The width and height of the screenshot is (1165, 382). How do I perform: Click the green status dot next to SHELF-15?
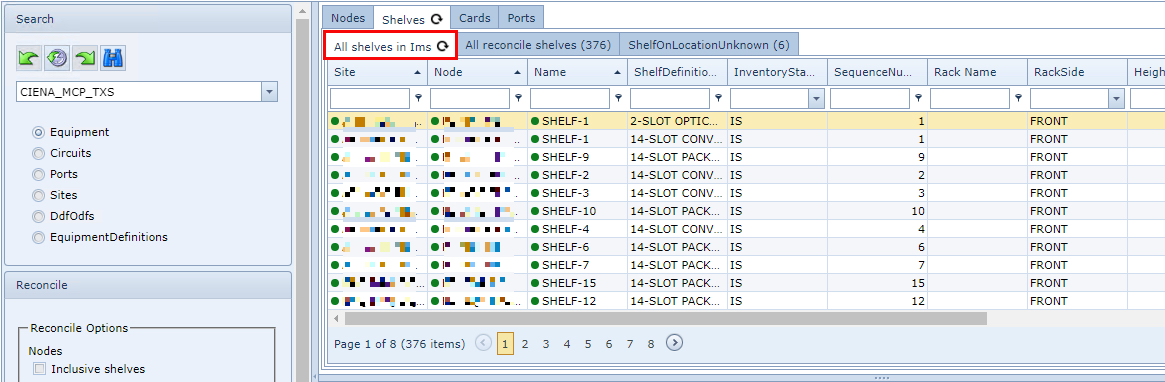coord(535,283)
